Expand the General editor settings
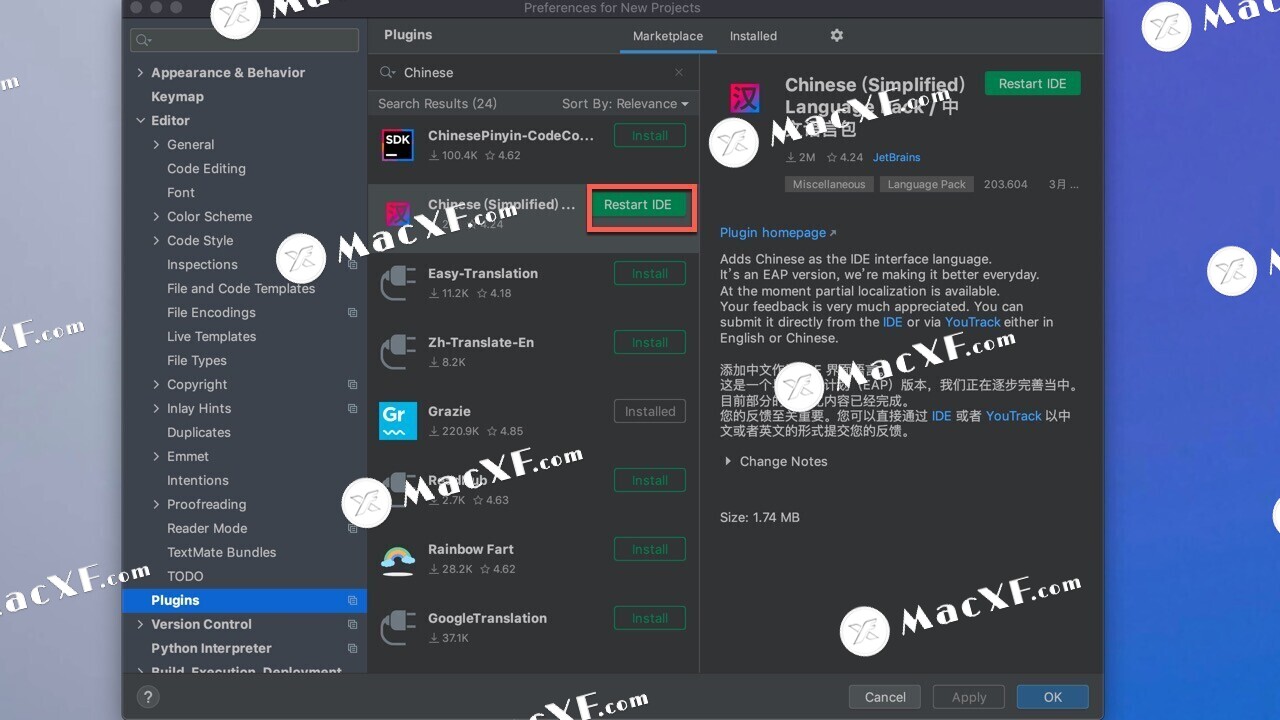1280x720 pixels. 156,144
